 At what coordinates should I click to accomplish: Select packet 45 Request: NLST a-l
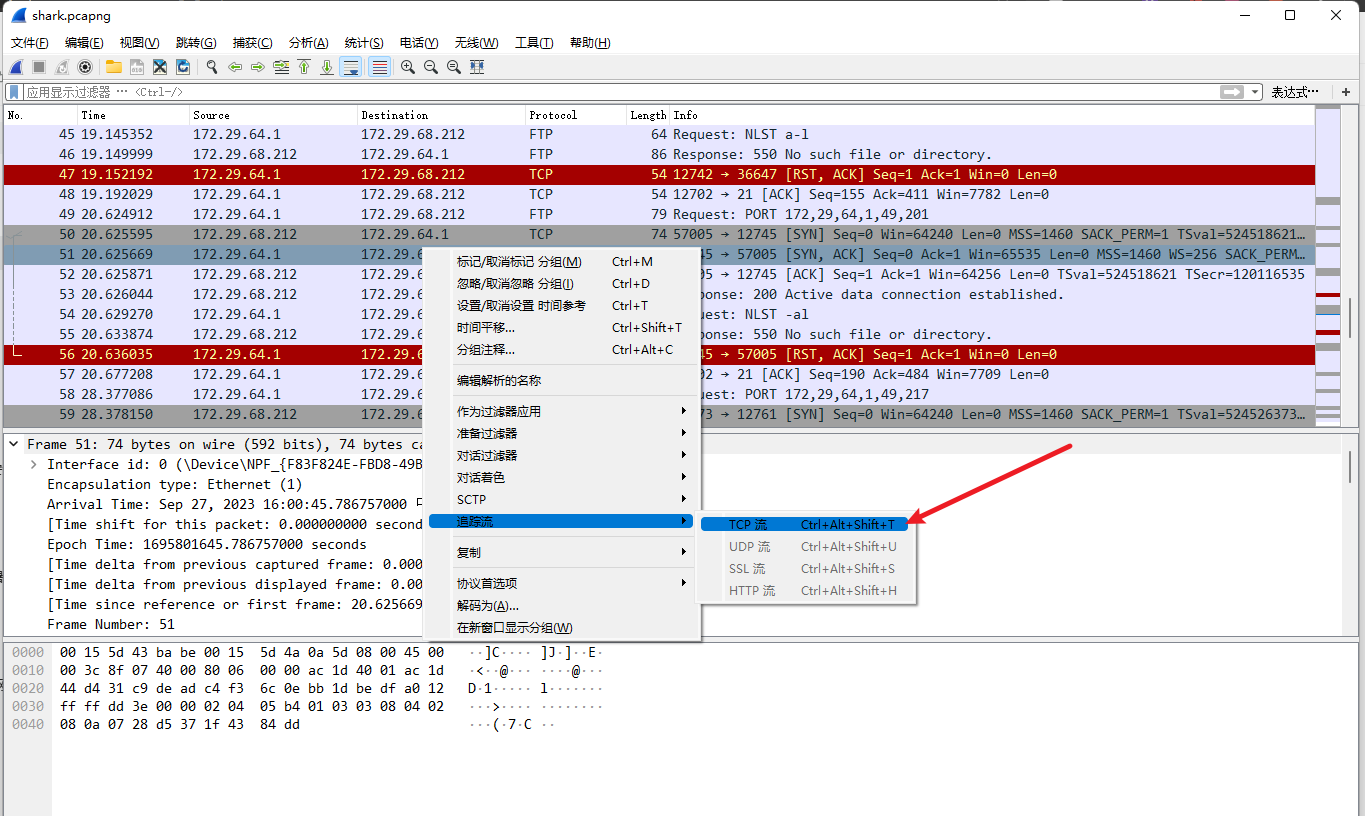coord(659,134)
